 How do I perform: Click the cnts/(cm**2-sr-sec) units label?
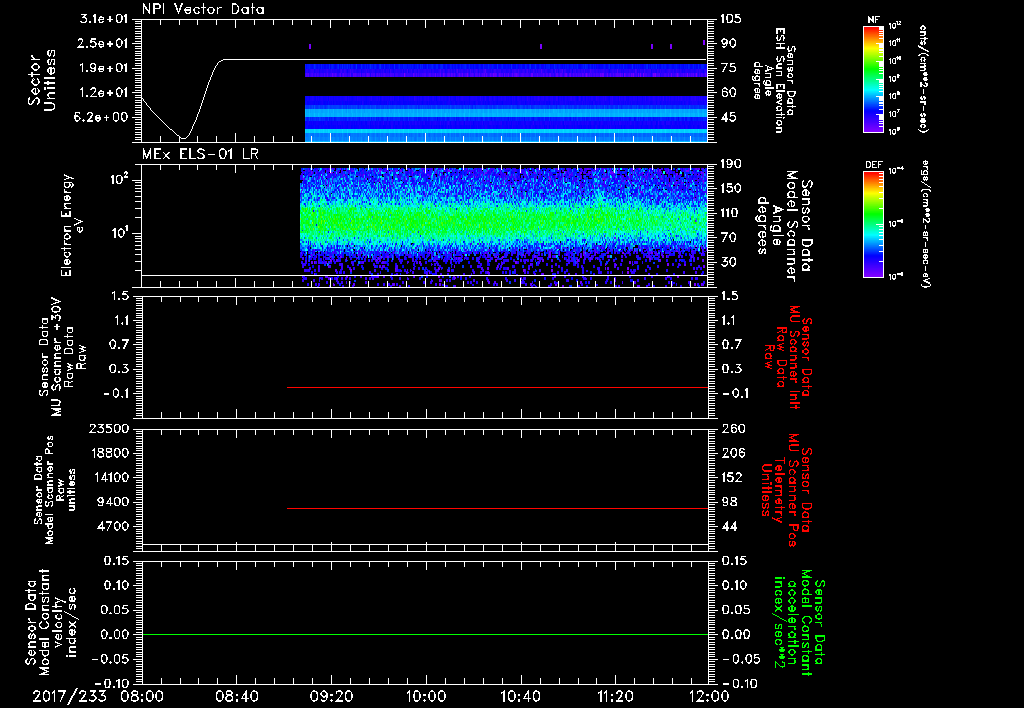coord(923,78)
